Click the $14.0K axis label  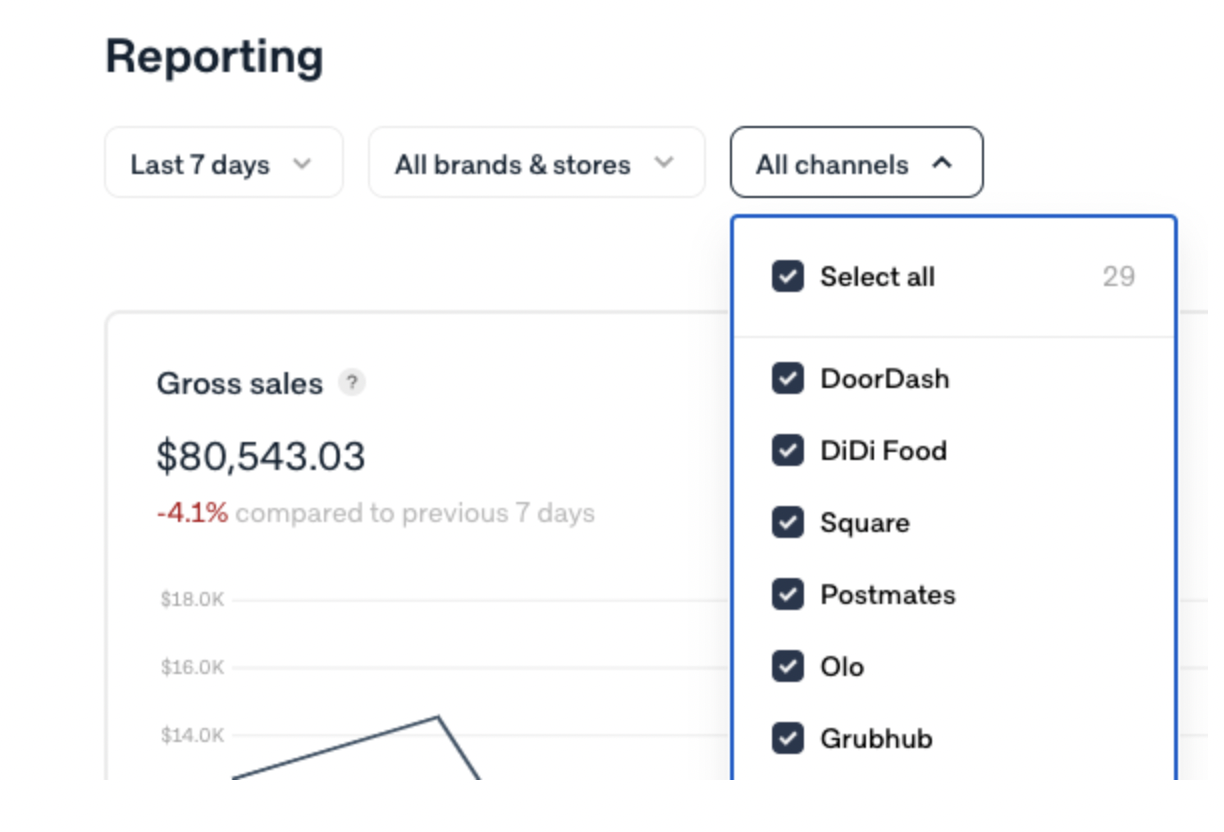point(192,735)
